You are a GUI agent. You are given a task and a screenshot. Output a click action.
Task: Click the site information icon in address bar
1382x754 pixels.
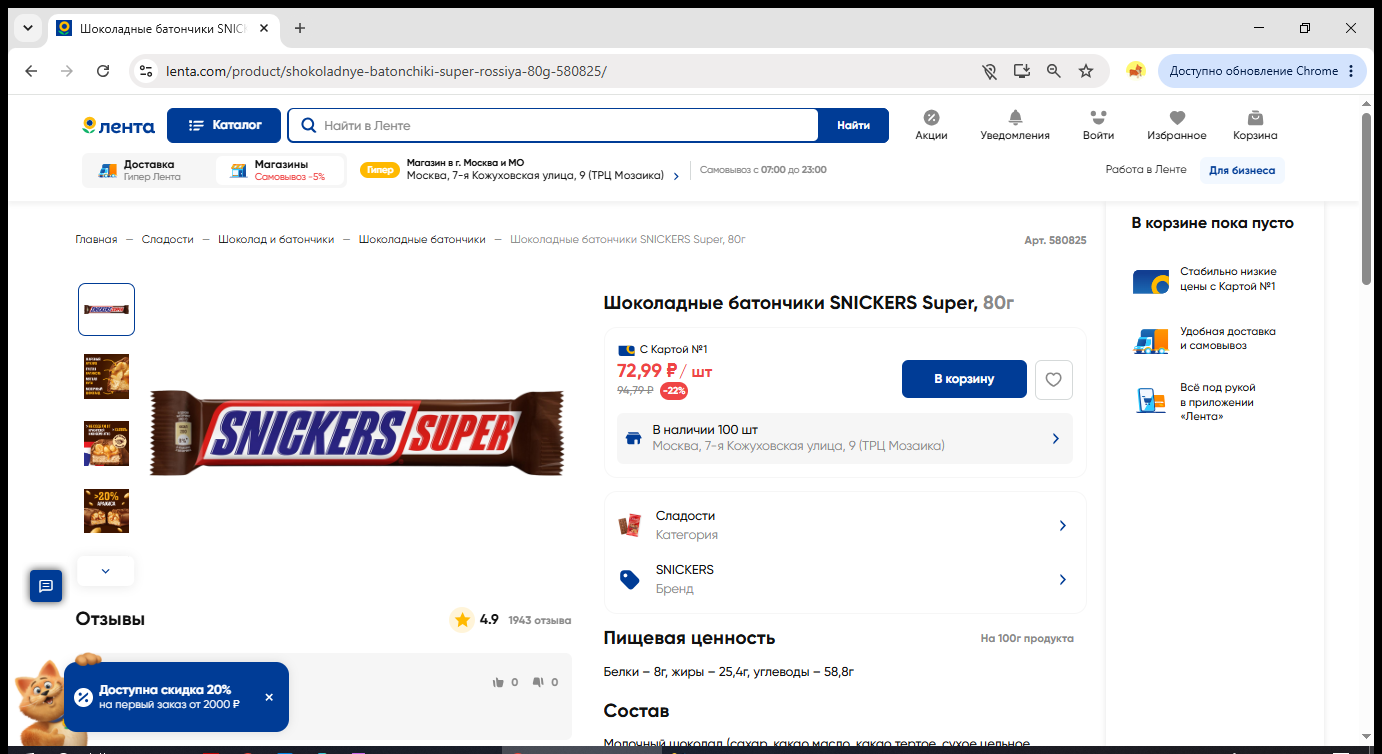147,71
